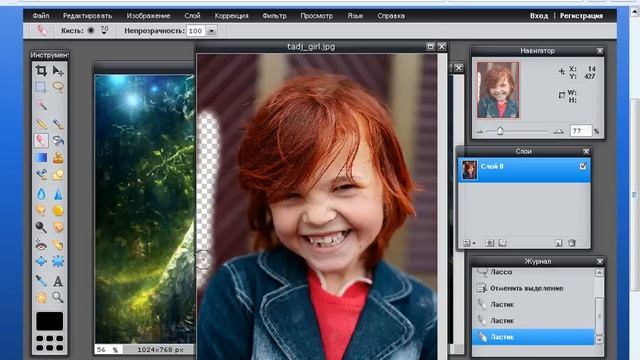The width and height of the screenshot is (640, 360).
Task: Delete the layer with the trash icon
Action: 572,243
